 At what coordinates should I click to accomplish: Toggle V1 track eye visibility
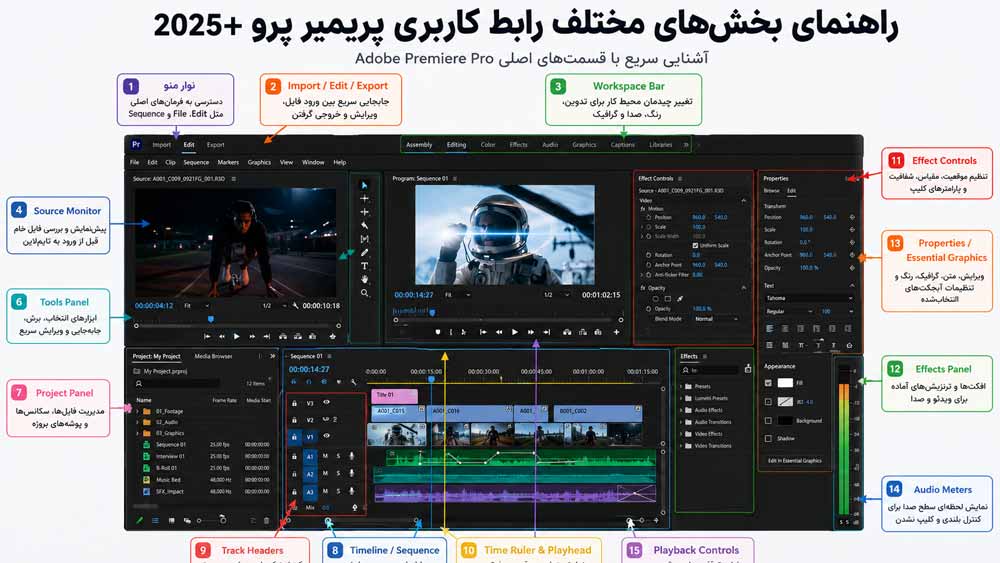(x=327, y=437)
